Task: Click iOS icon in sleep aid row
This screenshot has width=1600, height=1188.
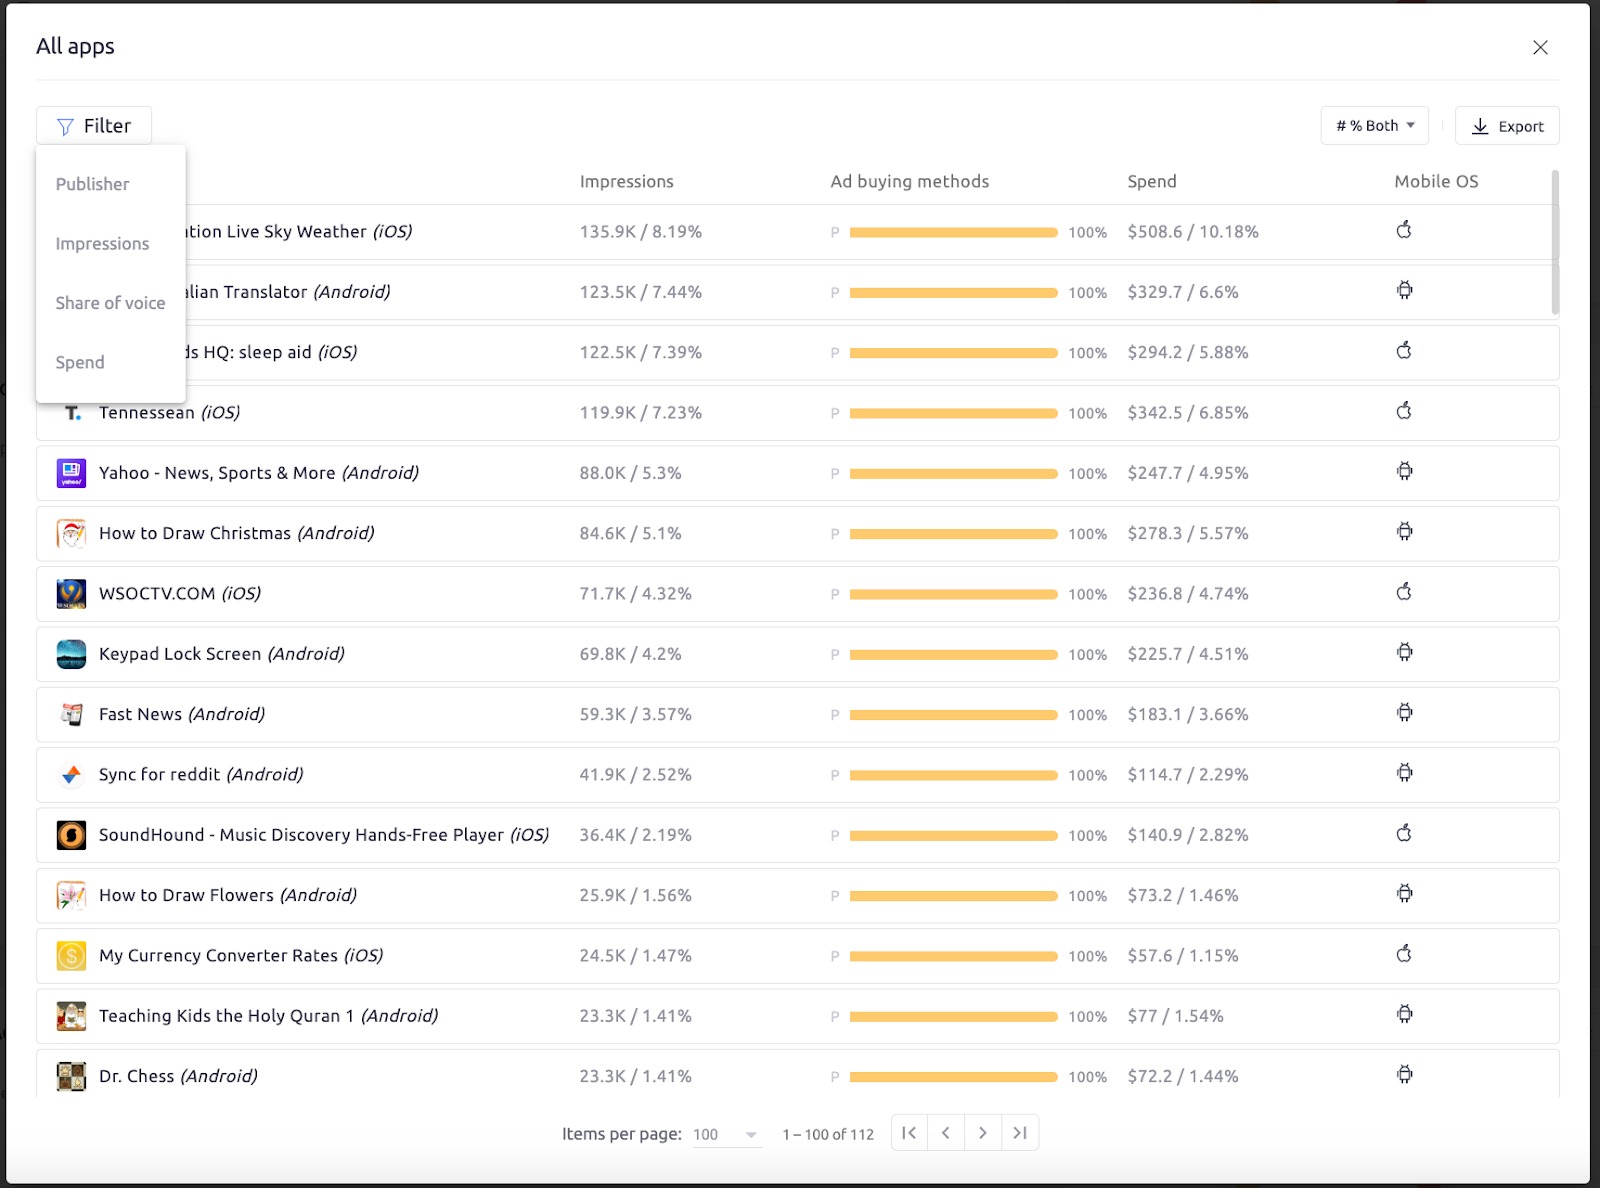Action: pyautogui.click(x=1404, y=351)
